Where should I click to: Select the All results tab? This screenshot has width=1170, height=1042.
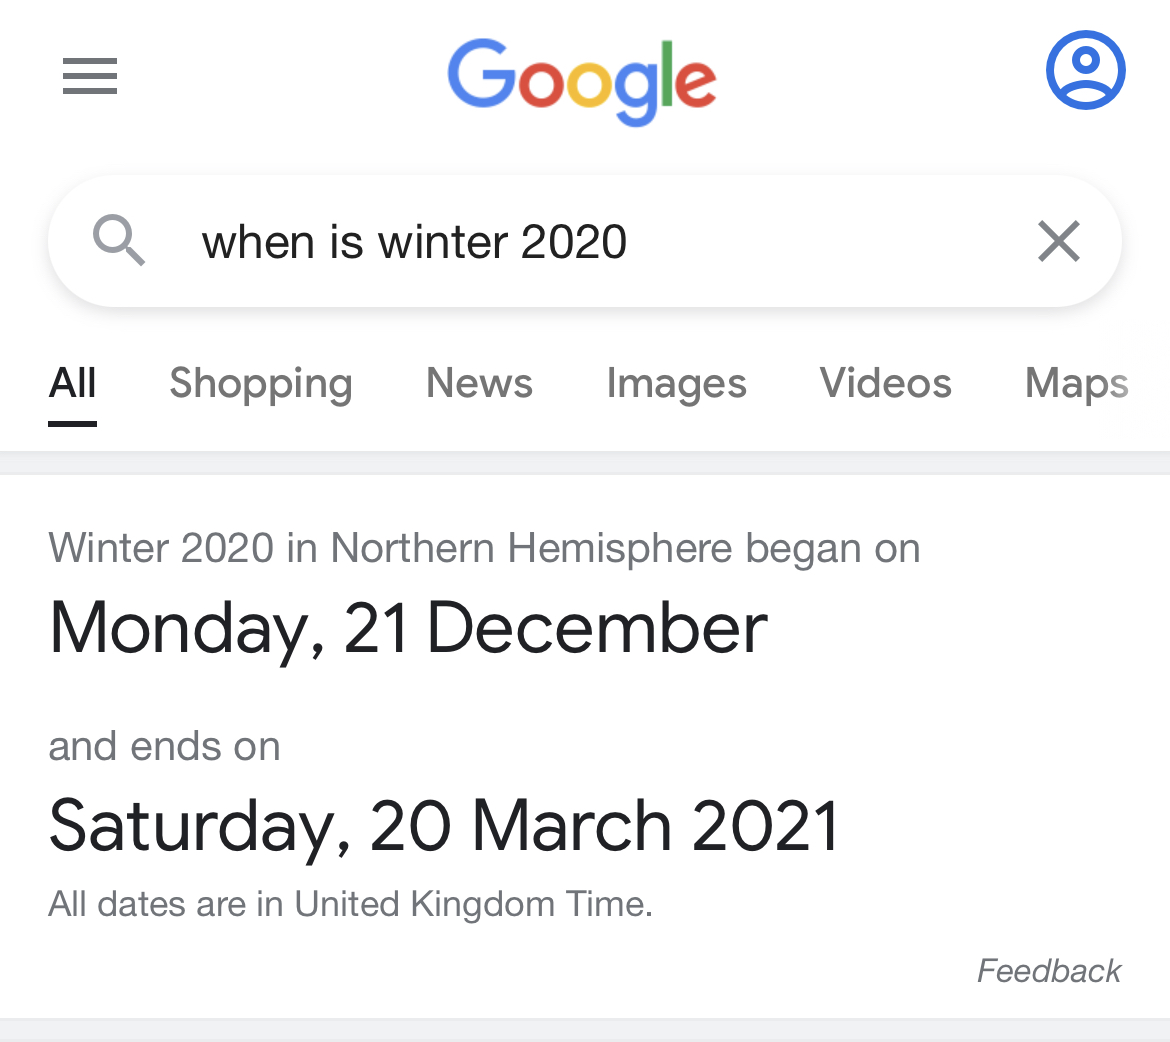coord(72,383)
